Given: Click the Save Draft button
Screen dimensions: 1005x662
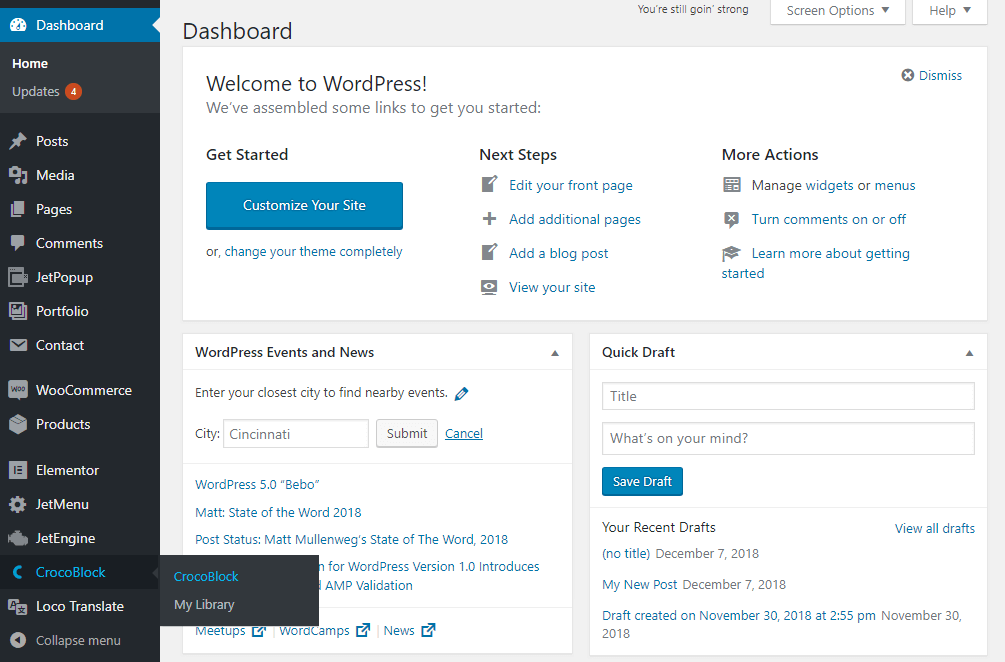Looking at the screenshot, I should point(642,481).
